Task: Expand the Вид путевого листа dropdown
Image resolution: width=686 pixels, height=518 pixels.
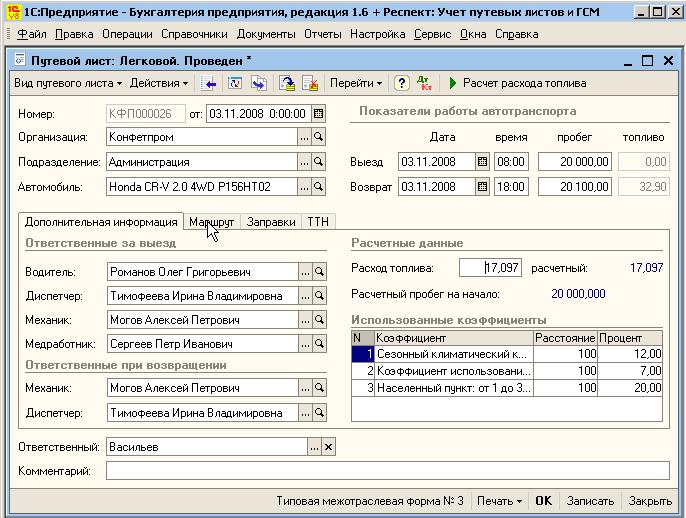Action: [66, 83]
